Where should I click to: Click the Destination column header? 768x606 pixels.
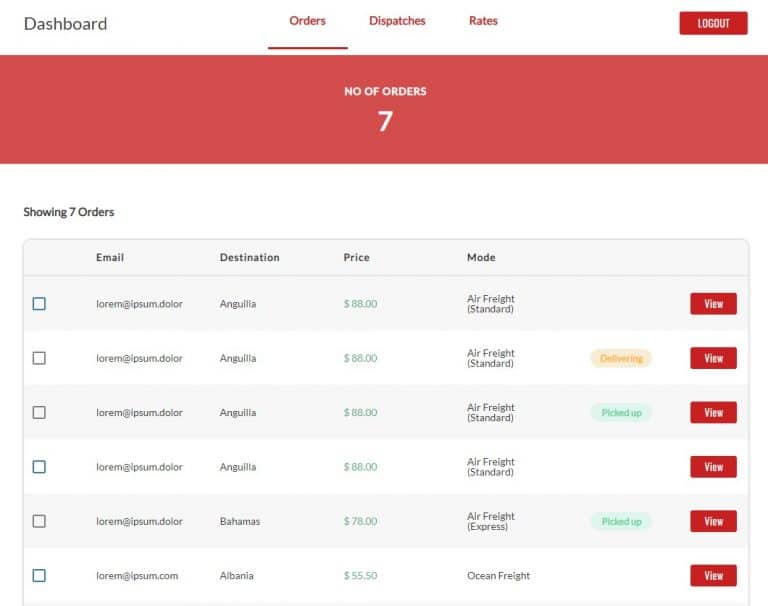[x=249, y=258]
